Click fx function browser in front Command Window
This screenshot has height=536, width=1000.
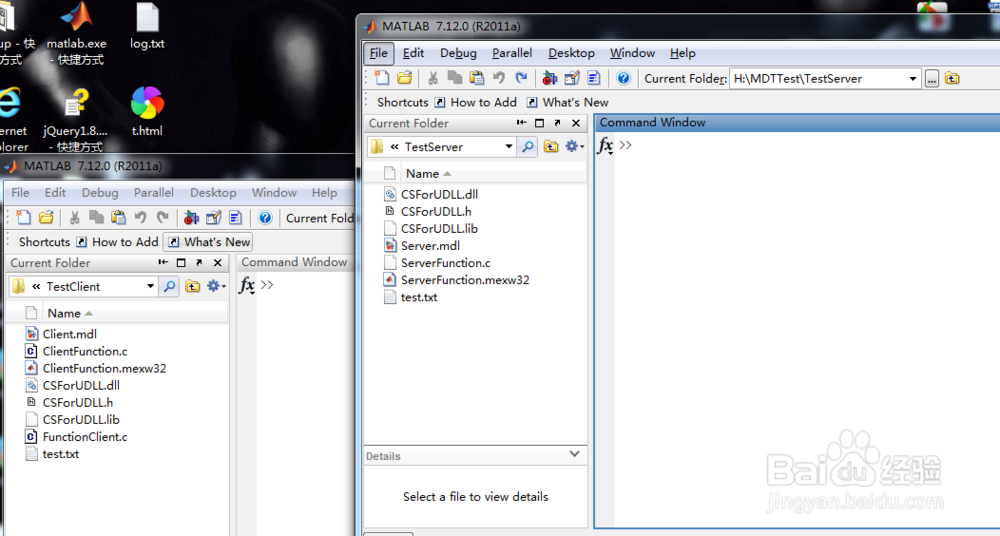click(605, 146)
